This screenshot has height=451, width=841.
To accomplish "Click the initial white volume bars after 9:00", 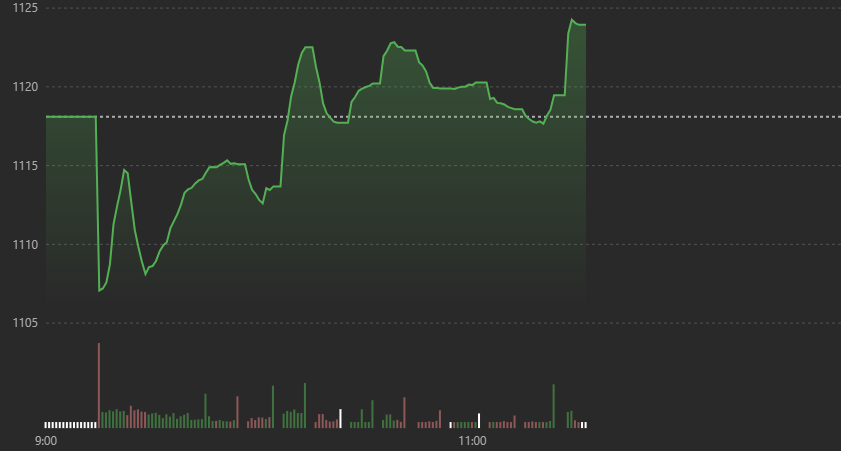I will 68,424.
